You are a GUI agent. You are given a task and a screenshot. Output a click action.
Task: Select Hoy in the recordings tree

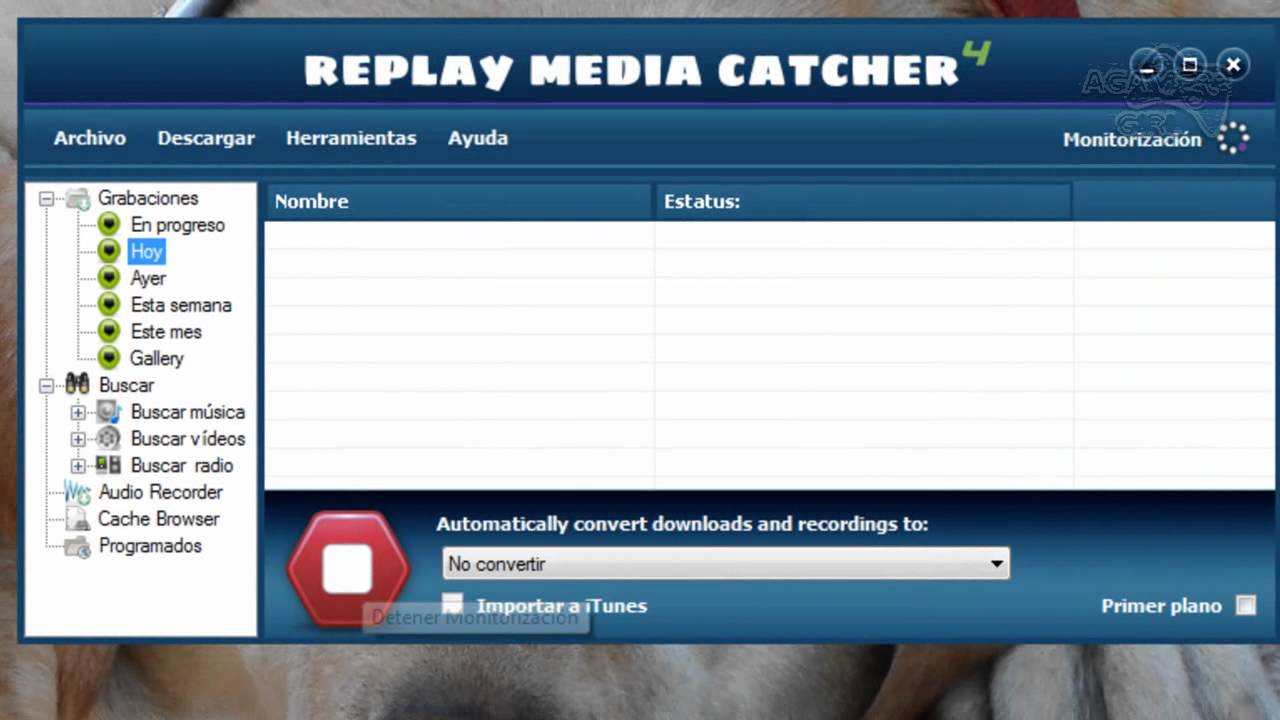coord(146,251)
